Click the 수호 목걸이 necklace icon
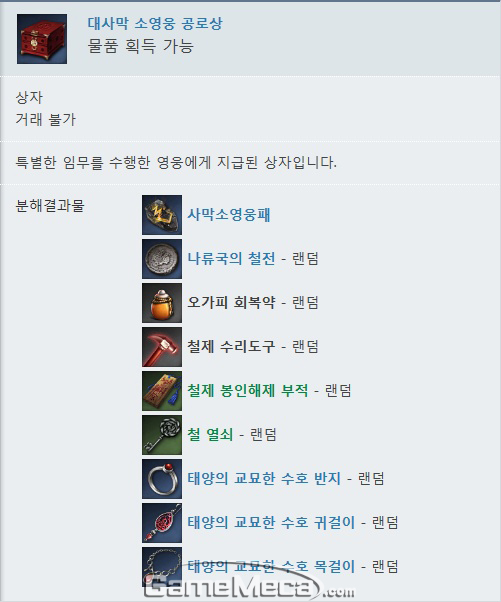This screenshot has width=501, height=602. pyautogui.click(x=162, y=567)
